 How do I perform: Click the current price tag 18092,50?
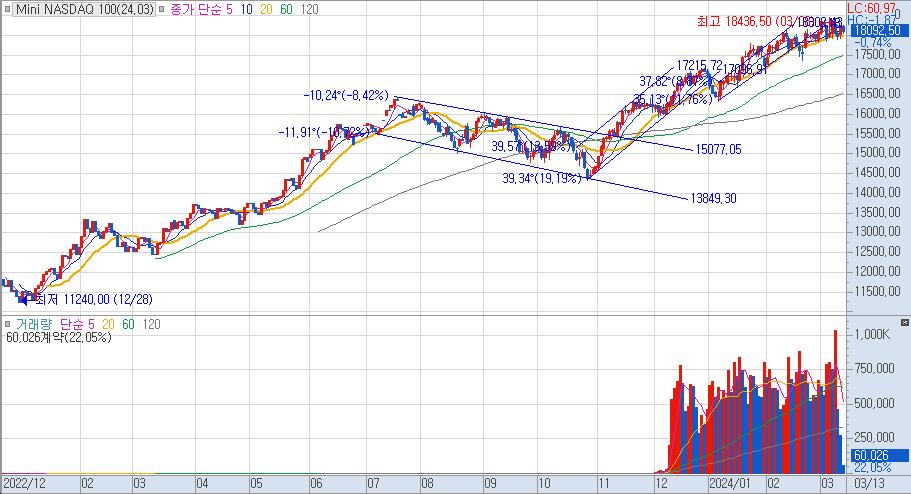click(x=878, y=30)
